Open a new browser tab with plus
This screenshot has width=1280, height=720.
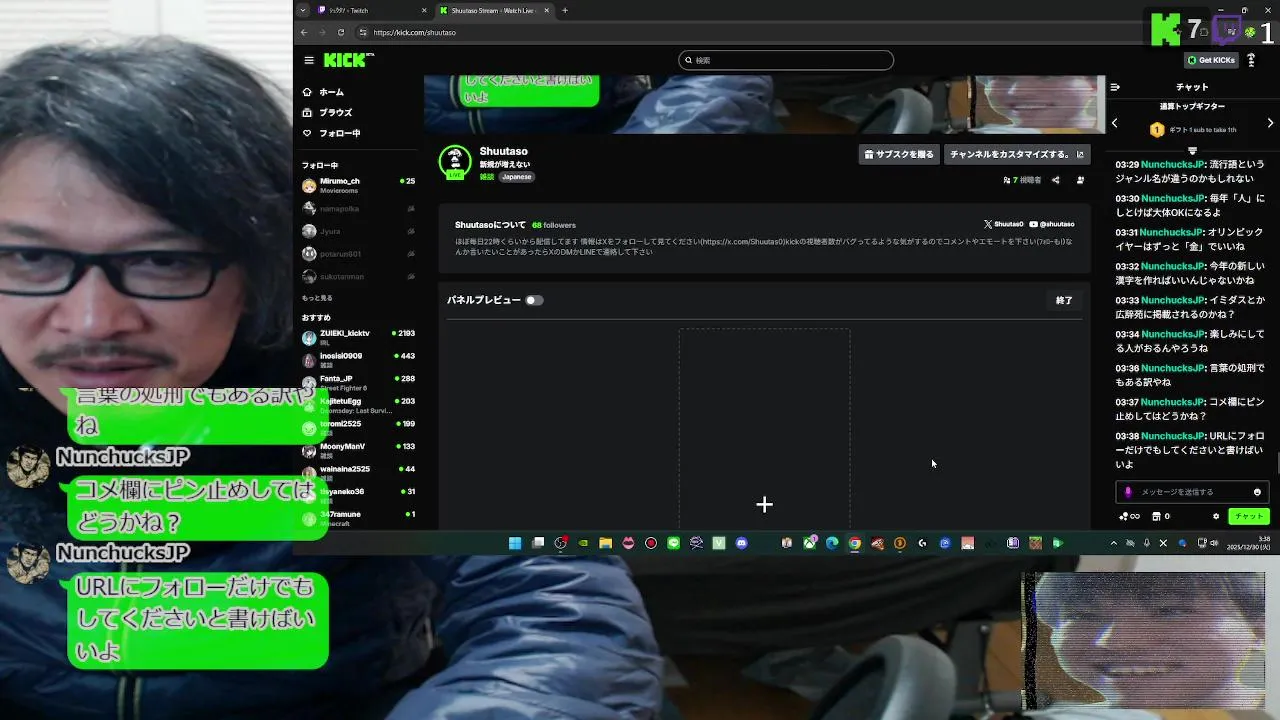coord(565,10)
